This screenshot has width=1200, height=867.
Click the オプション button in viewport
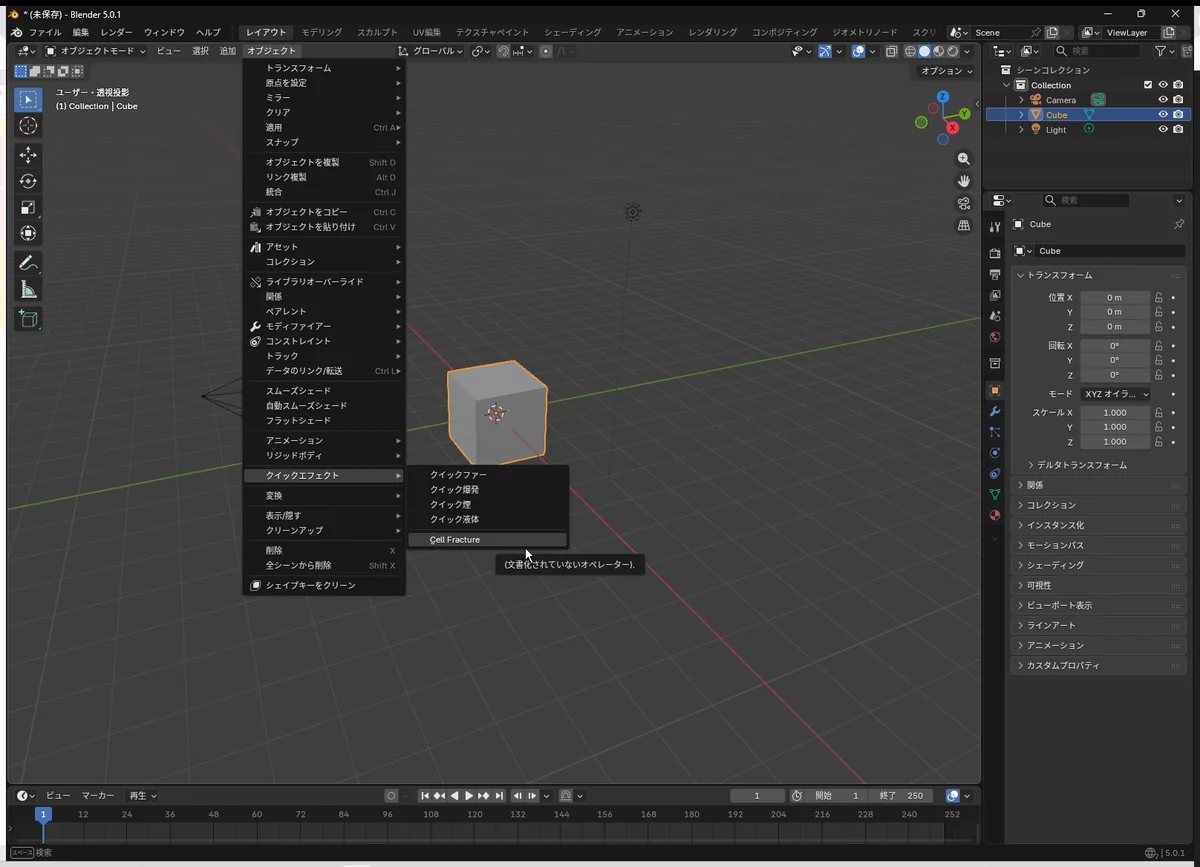pyautogui.click(x=946, y=71)
